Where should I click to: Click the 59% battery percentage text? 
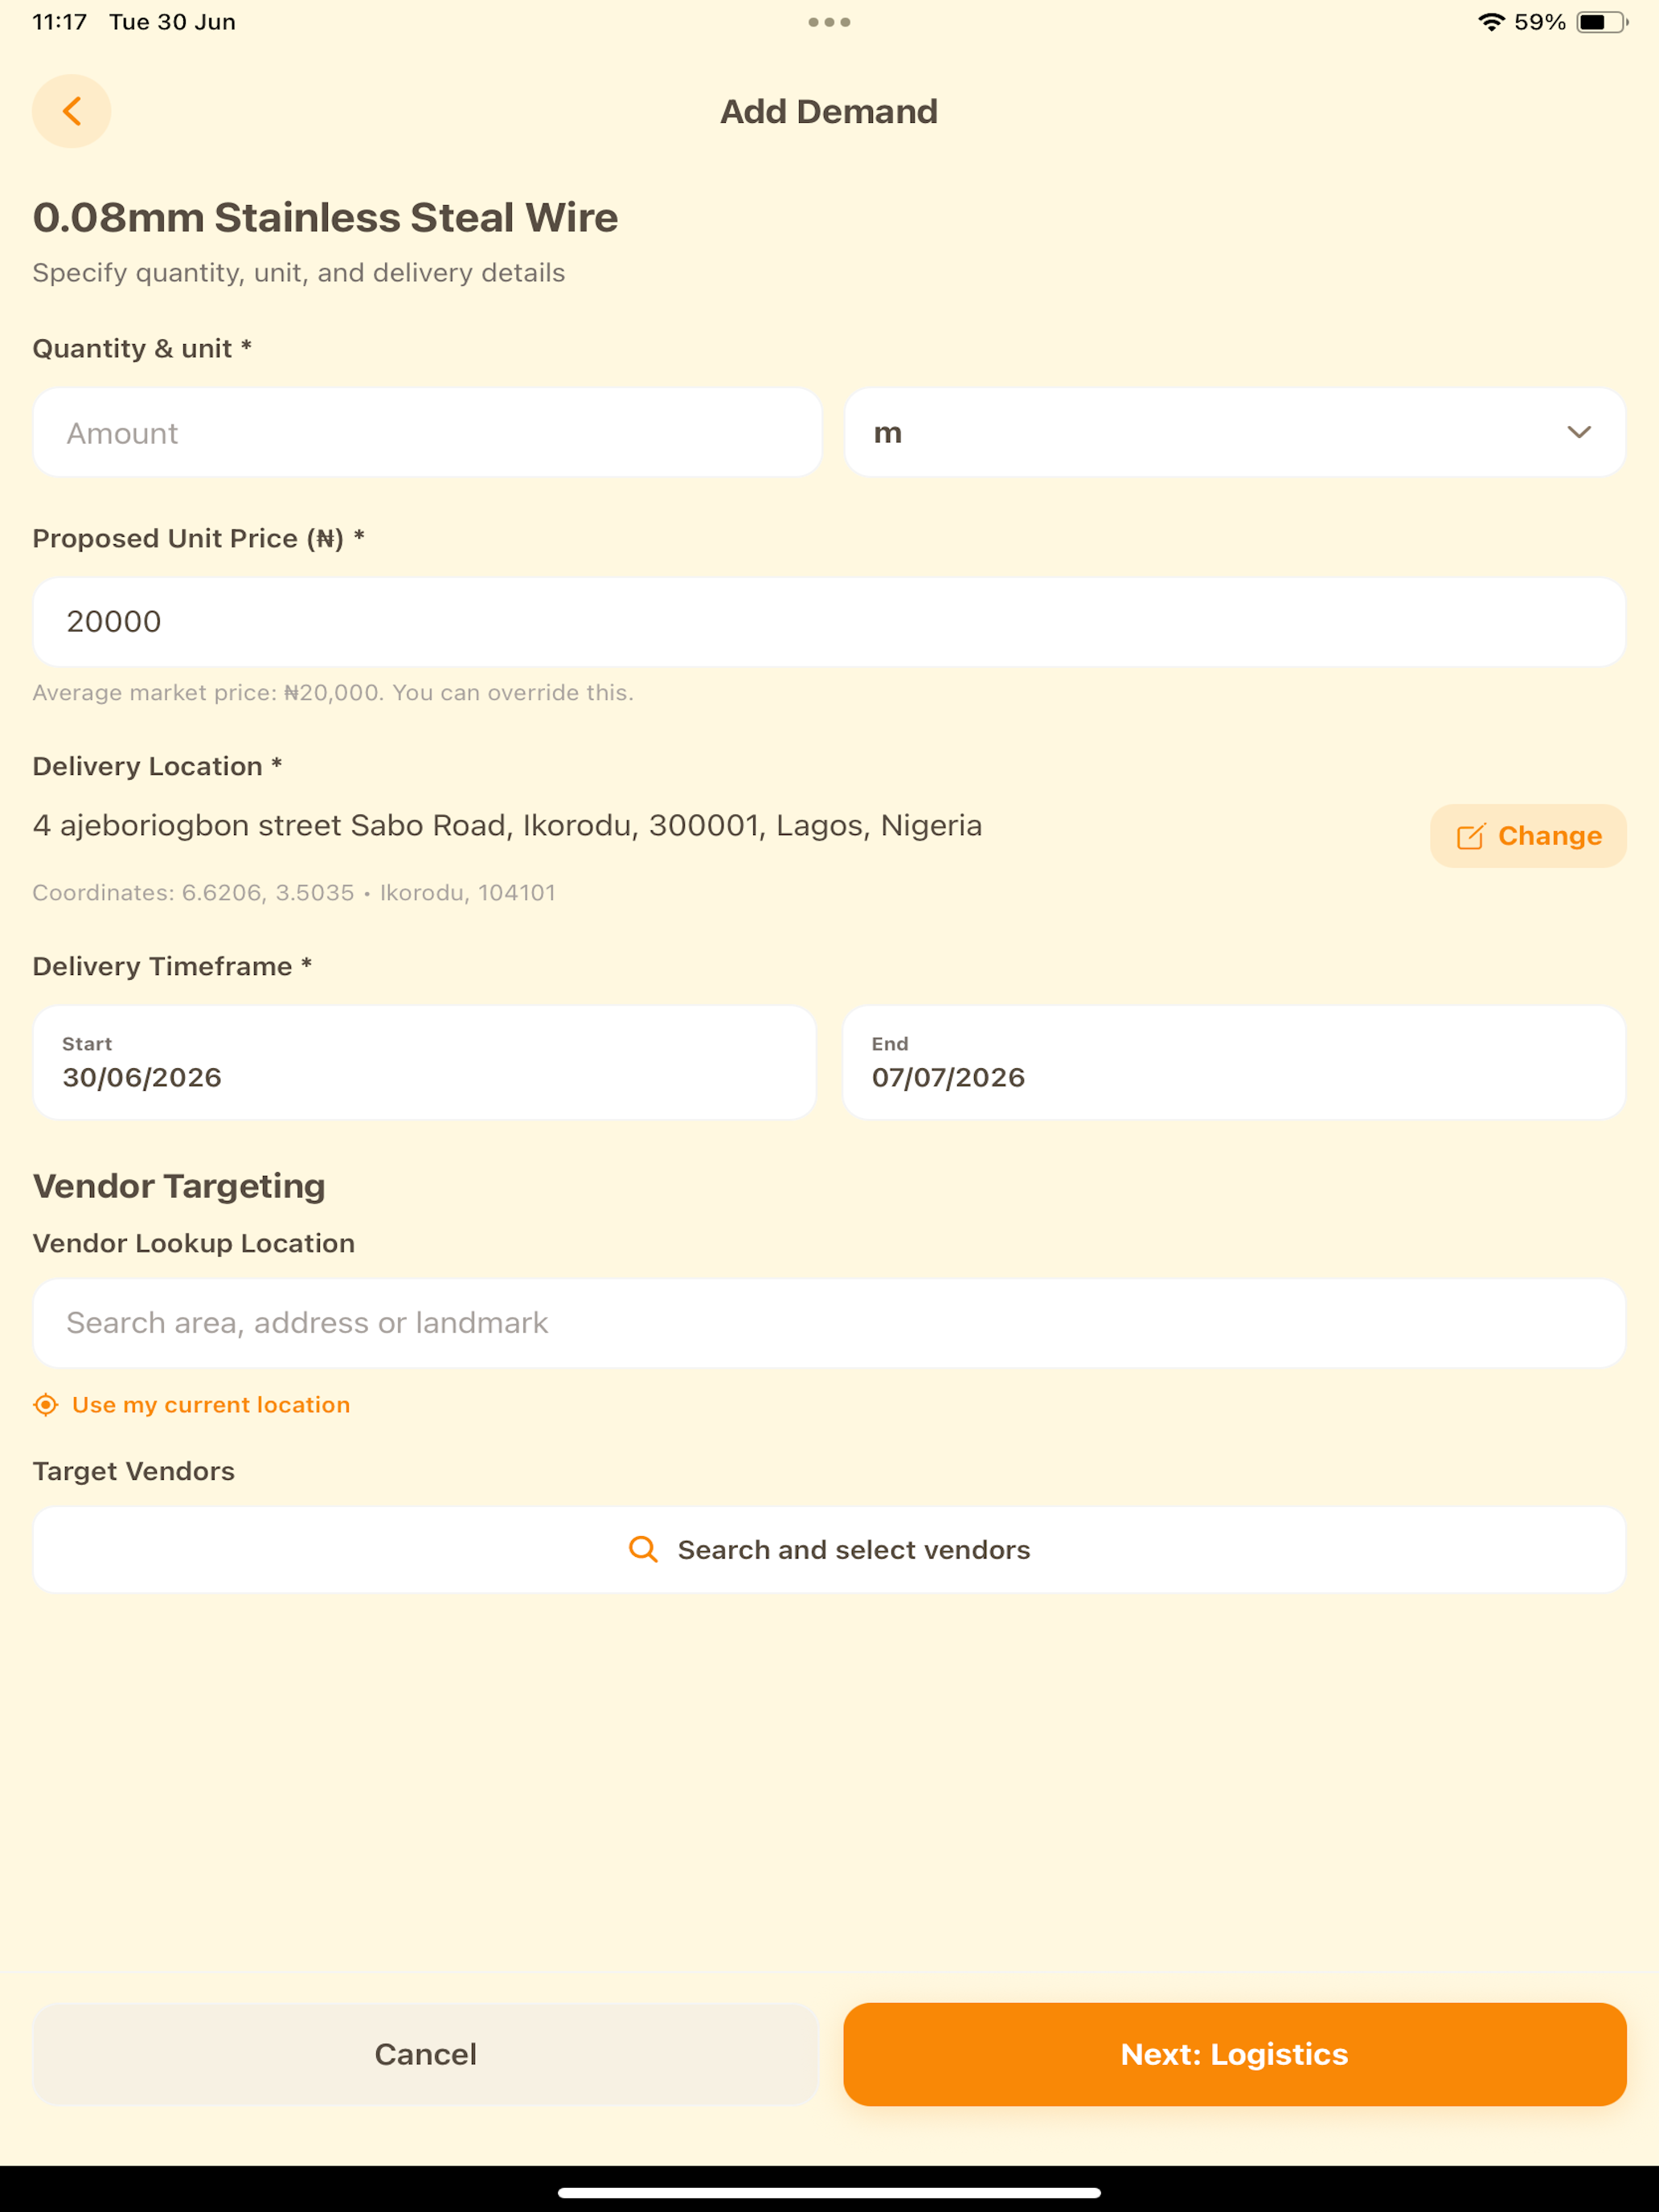(1540, 22)
